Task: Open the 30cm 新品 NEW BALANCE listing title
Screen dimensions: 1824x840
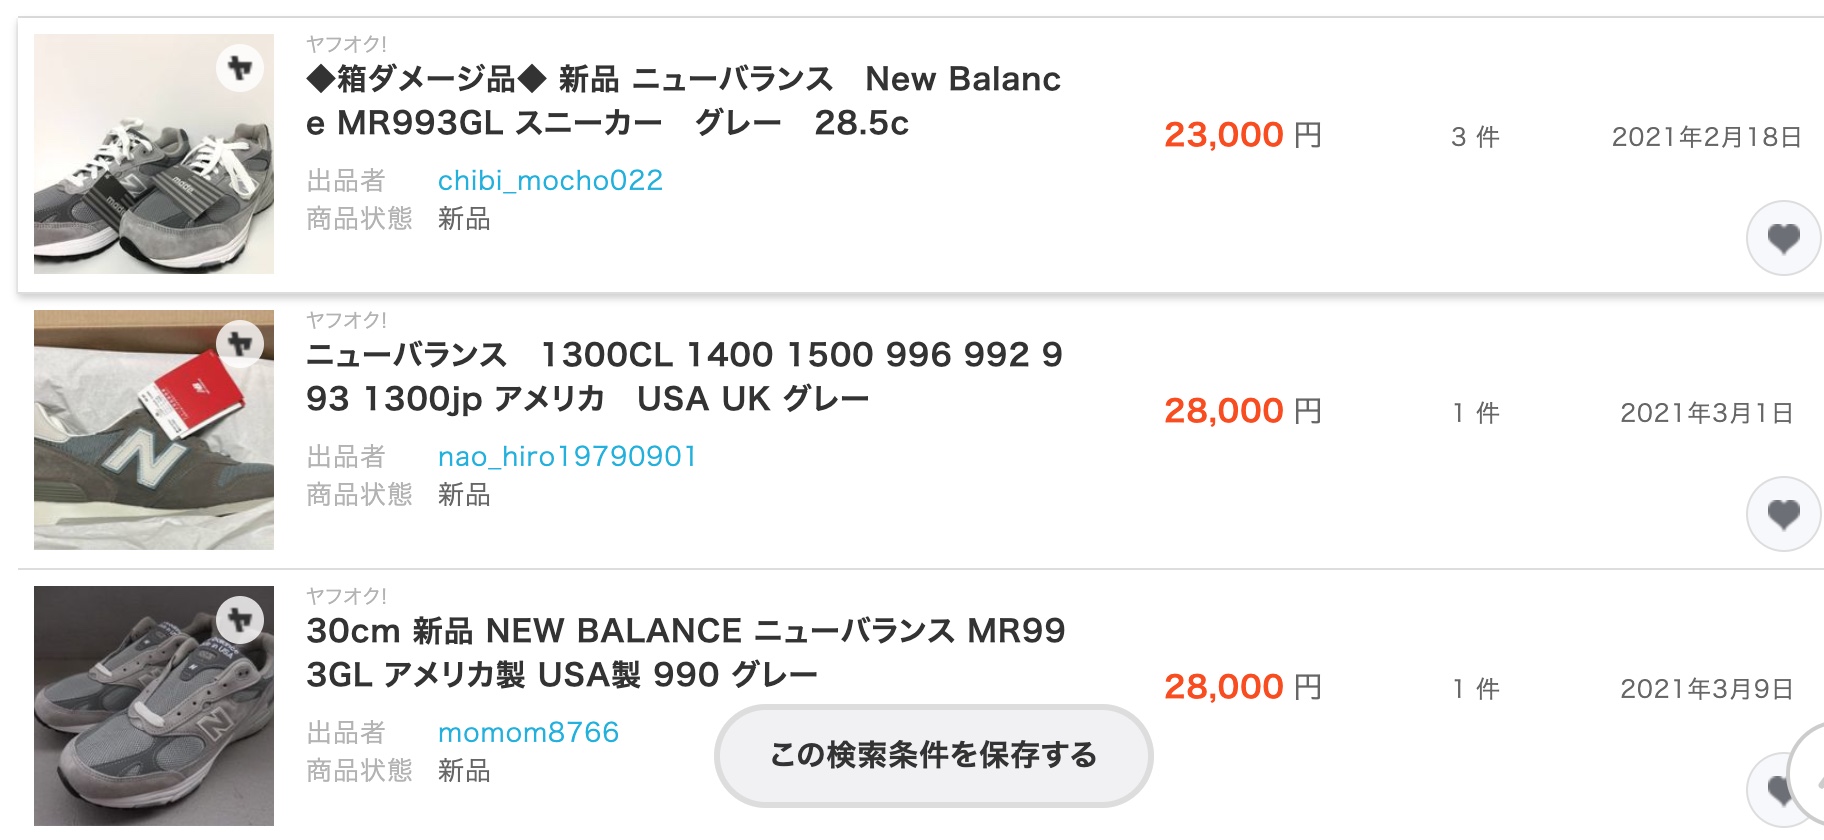Action: click(685, 653)
